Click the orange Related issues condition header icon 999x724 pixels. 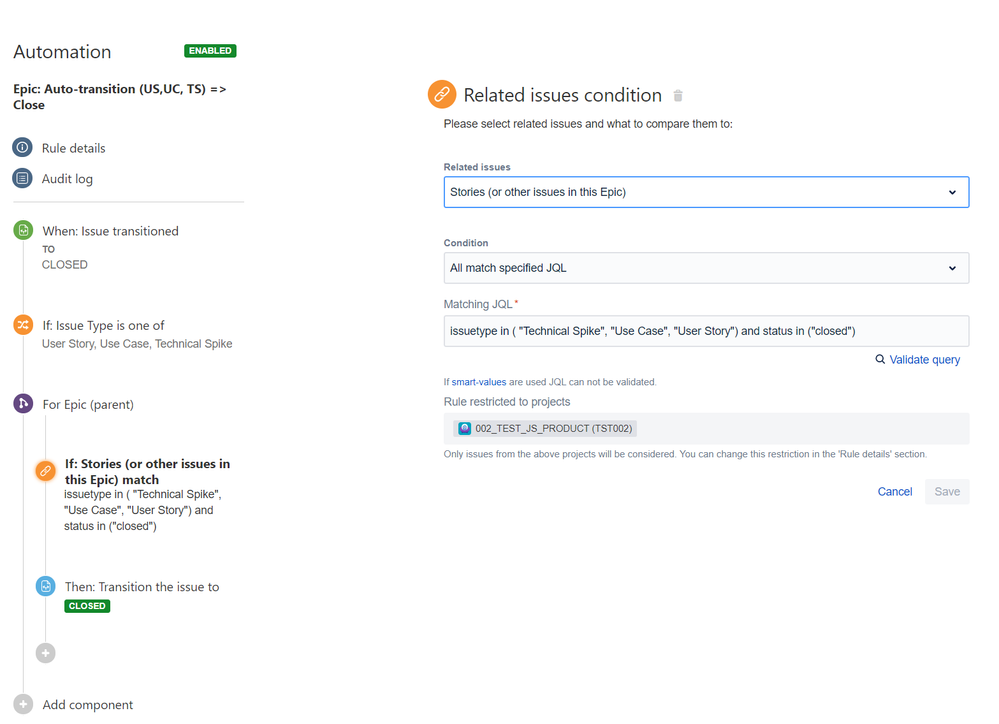[x=442, y=94]
